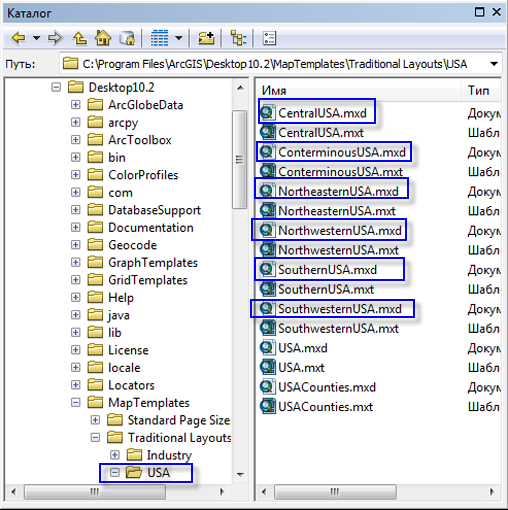Click the NorthwesternUSA.mxt template icon

click(x=268, y=250)
